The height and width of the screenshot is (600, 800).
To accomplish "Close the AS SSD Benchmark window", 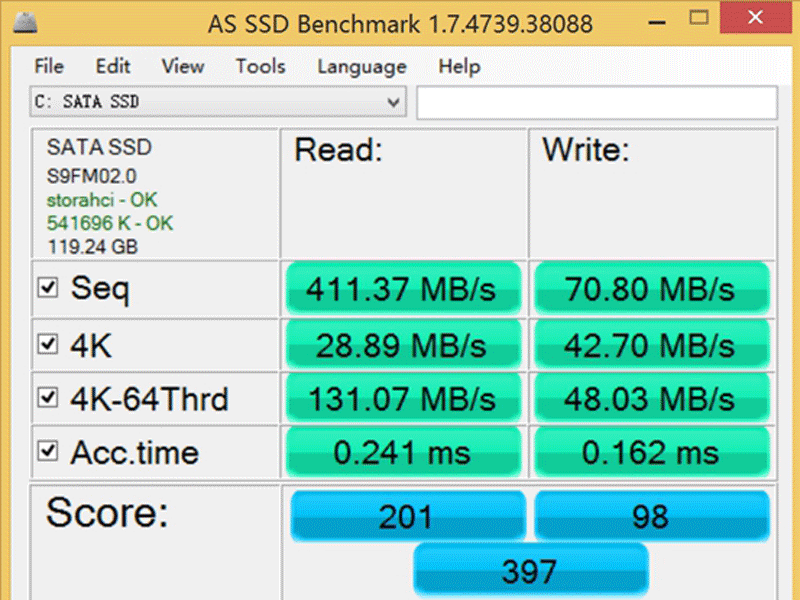I will [756, 18].
